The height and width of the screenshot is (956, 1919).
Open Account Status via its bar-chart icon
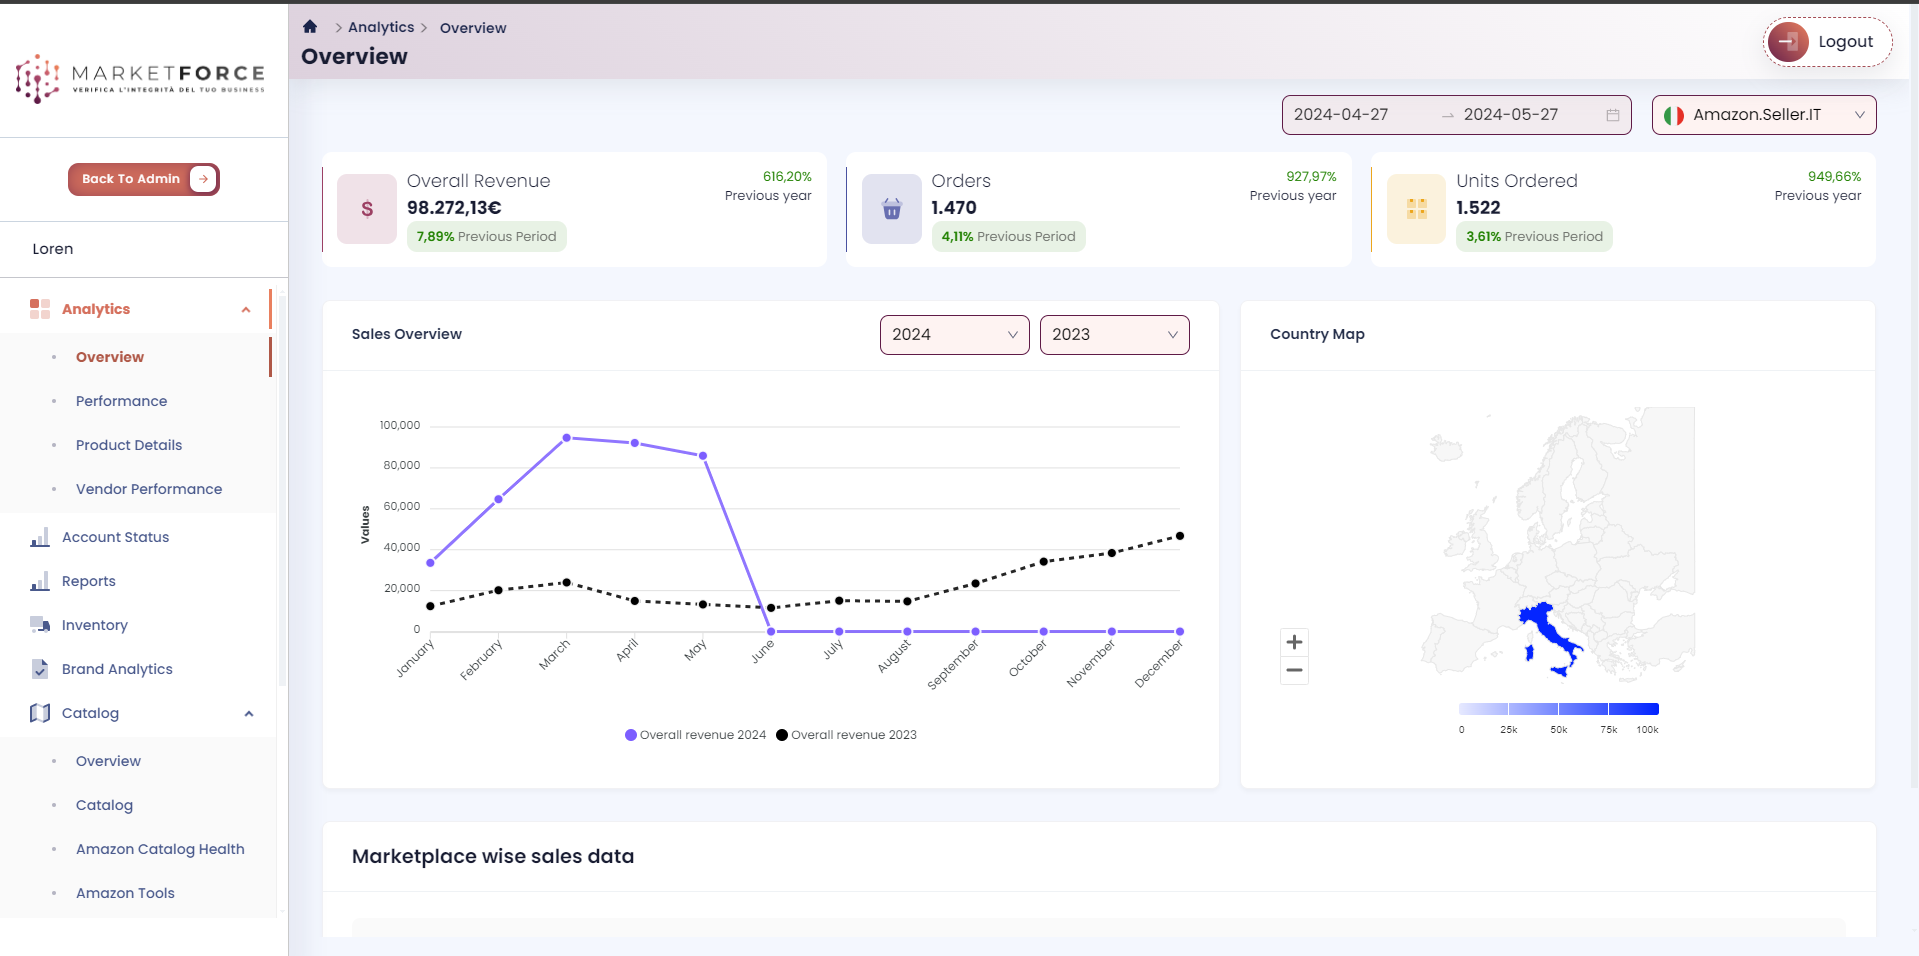tap(40, 537)
